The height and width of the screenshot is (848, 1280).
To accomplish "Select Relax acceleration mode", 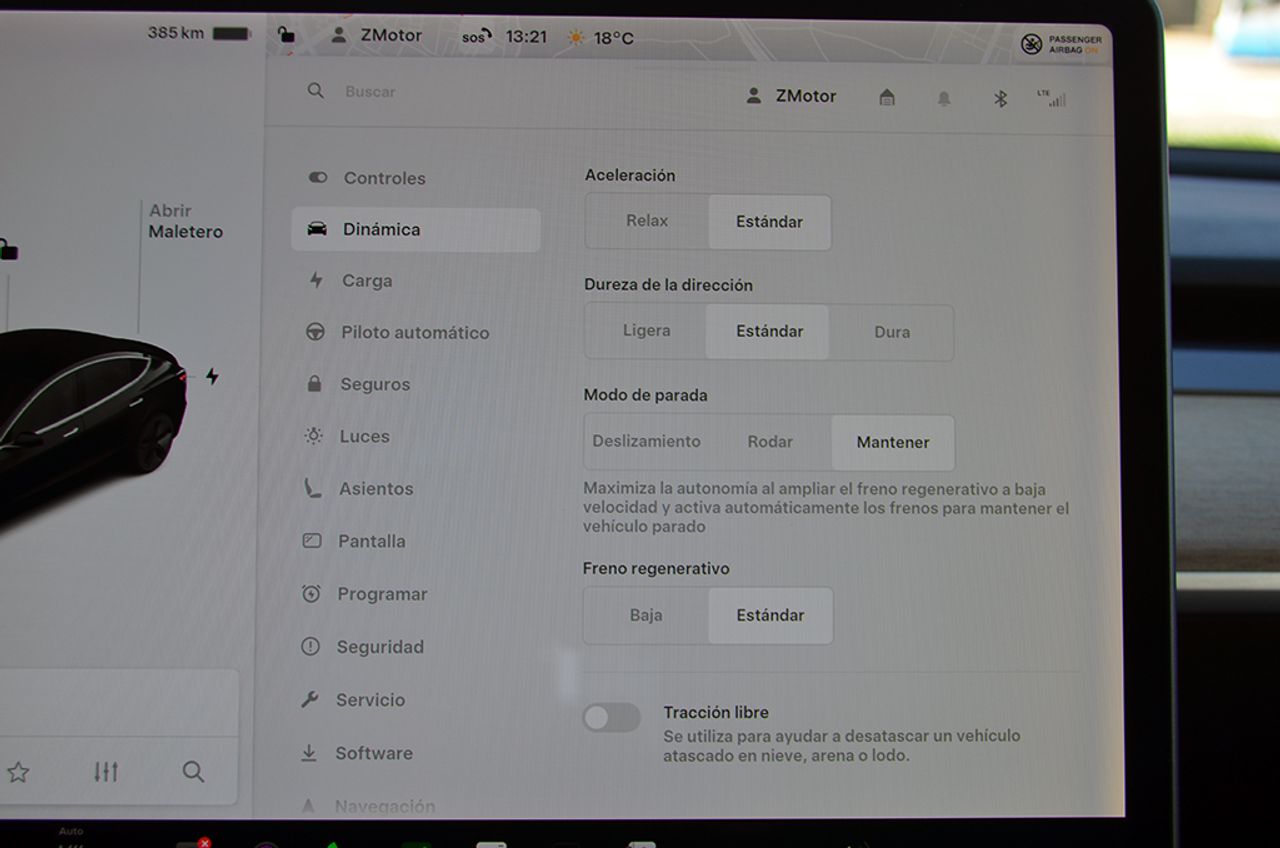I will coord(647,221).
